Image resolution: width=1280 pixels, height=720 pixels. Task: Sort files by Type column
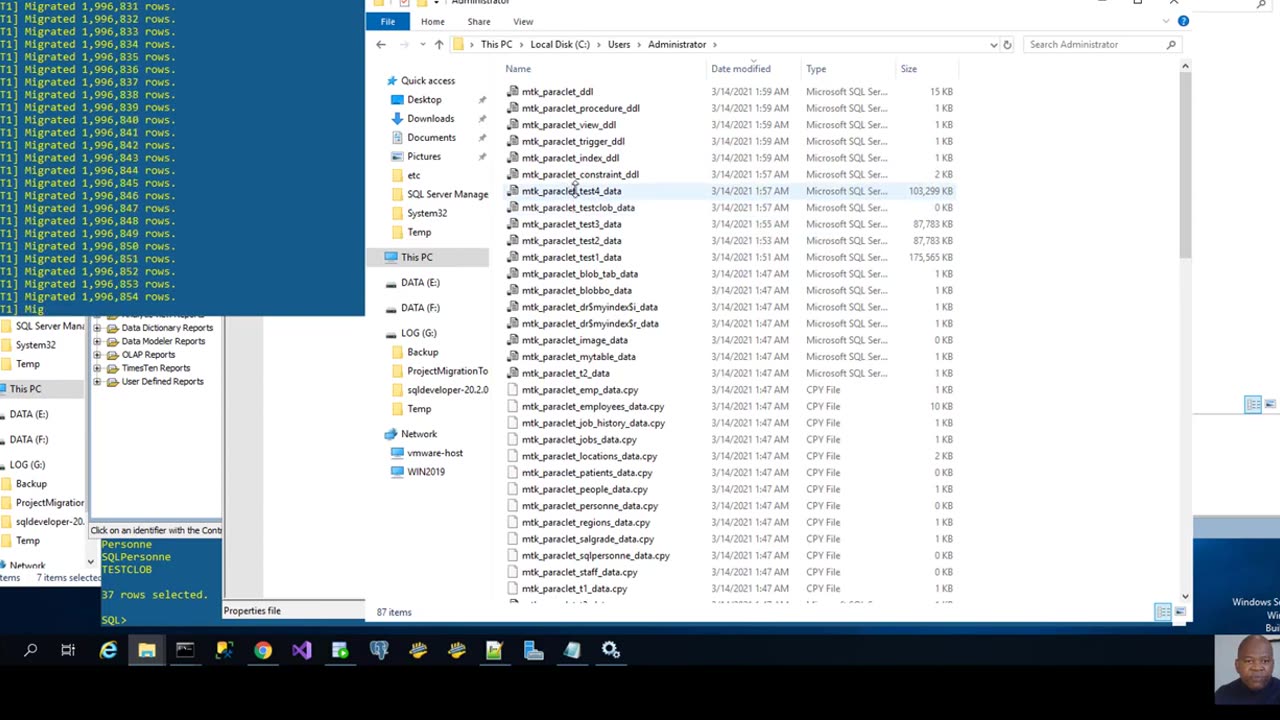coord(816,69)
